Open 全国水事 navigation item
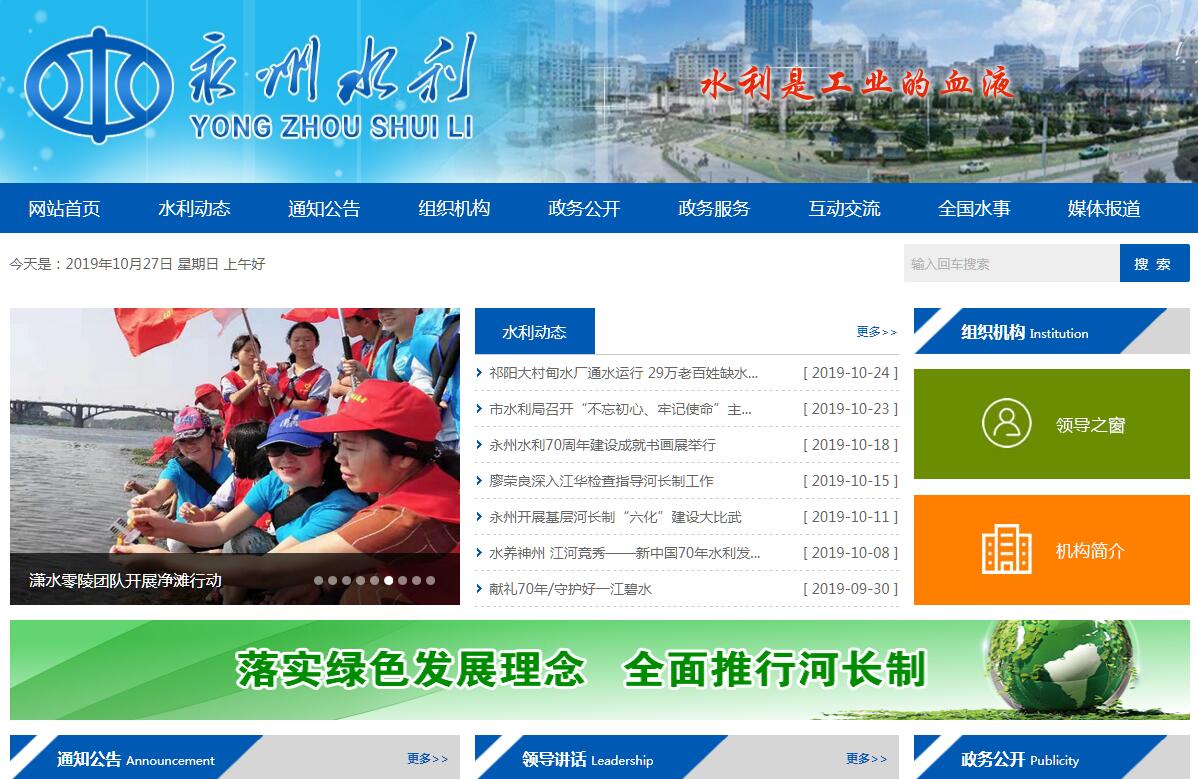1198x779 pixels. [974, 208]
